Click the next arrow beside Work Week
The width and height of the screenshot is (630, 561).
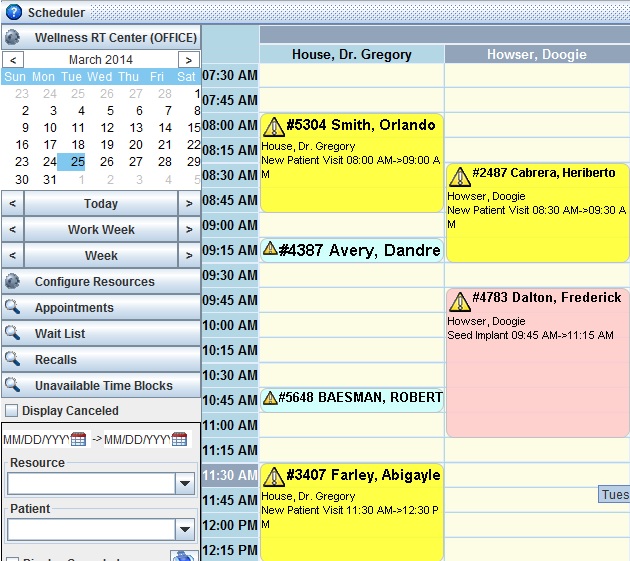(189, 229)
